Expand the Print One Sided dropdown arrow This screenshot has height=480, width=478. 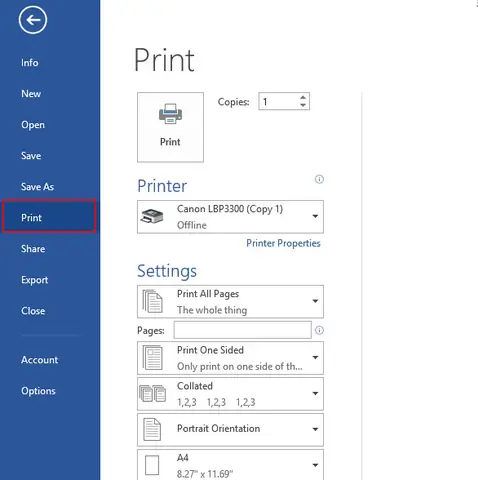coord(315,358)
